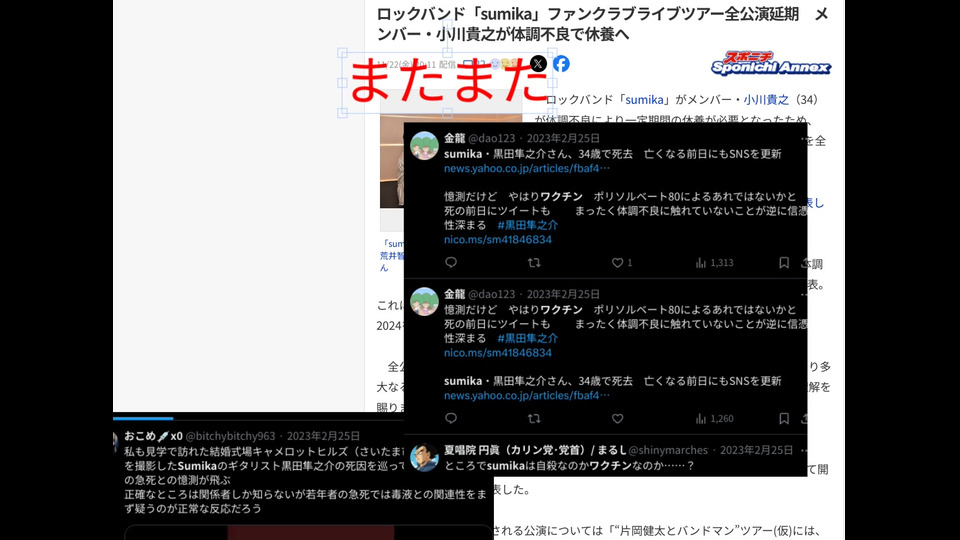Open 夏喝院 円眞 display name
The height and width of the screenshot is (540, 960).
[x=534, y=450]
